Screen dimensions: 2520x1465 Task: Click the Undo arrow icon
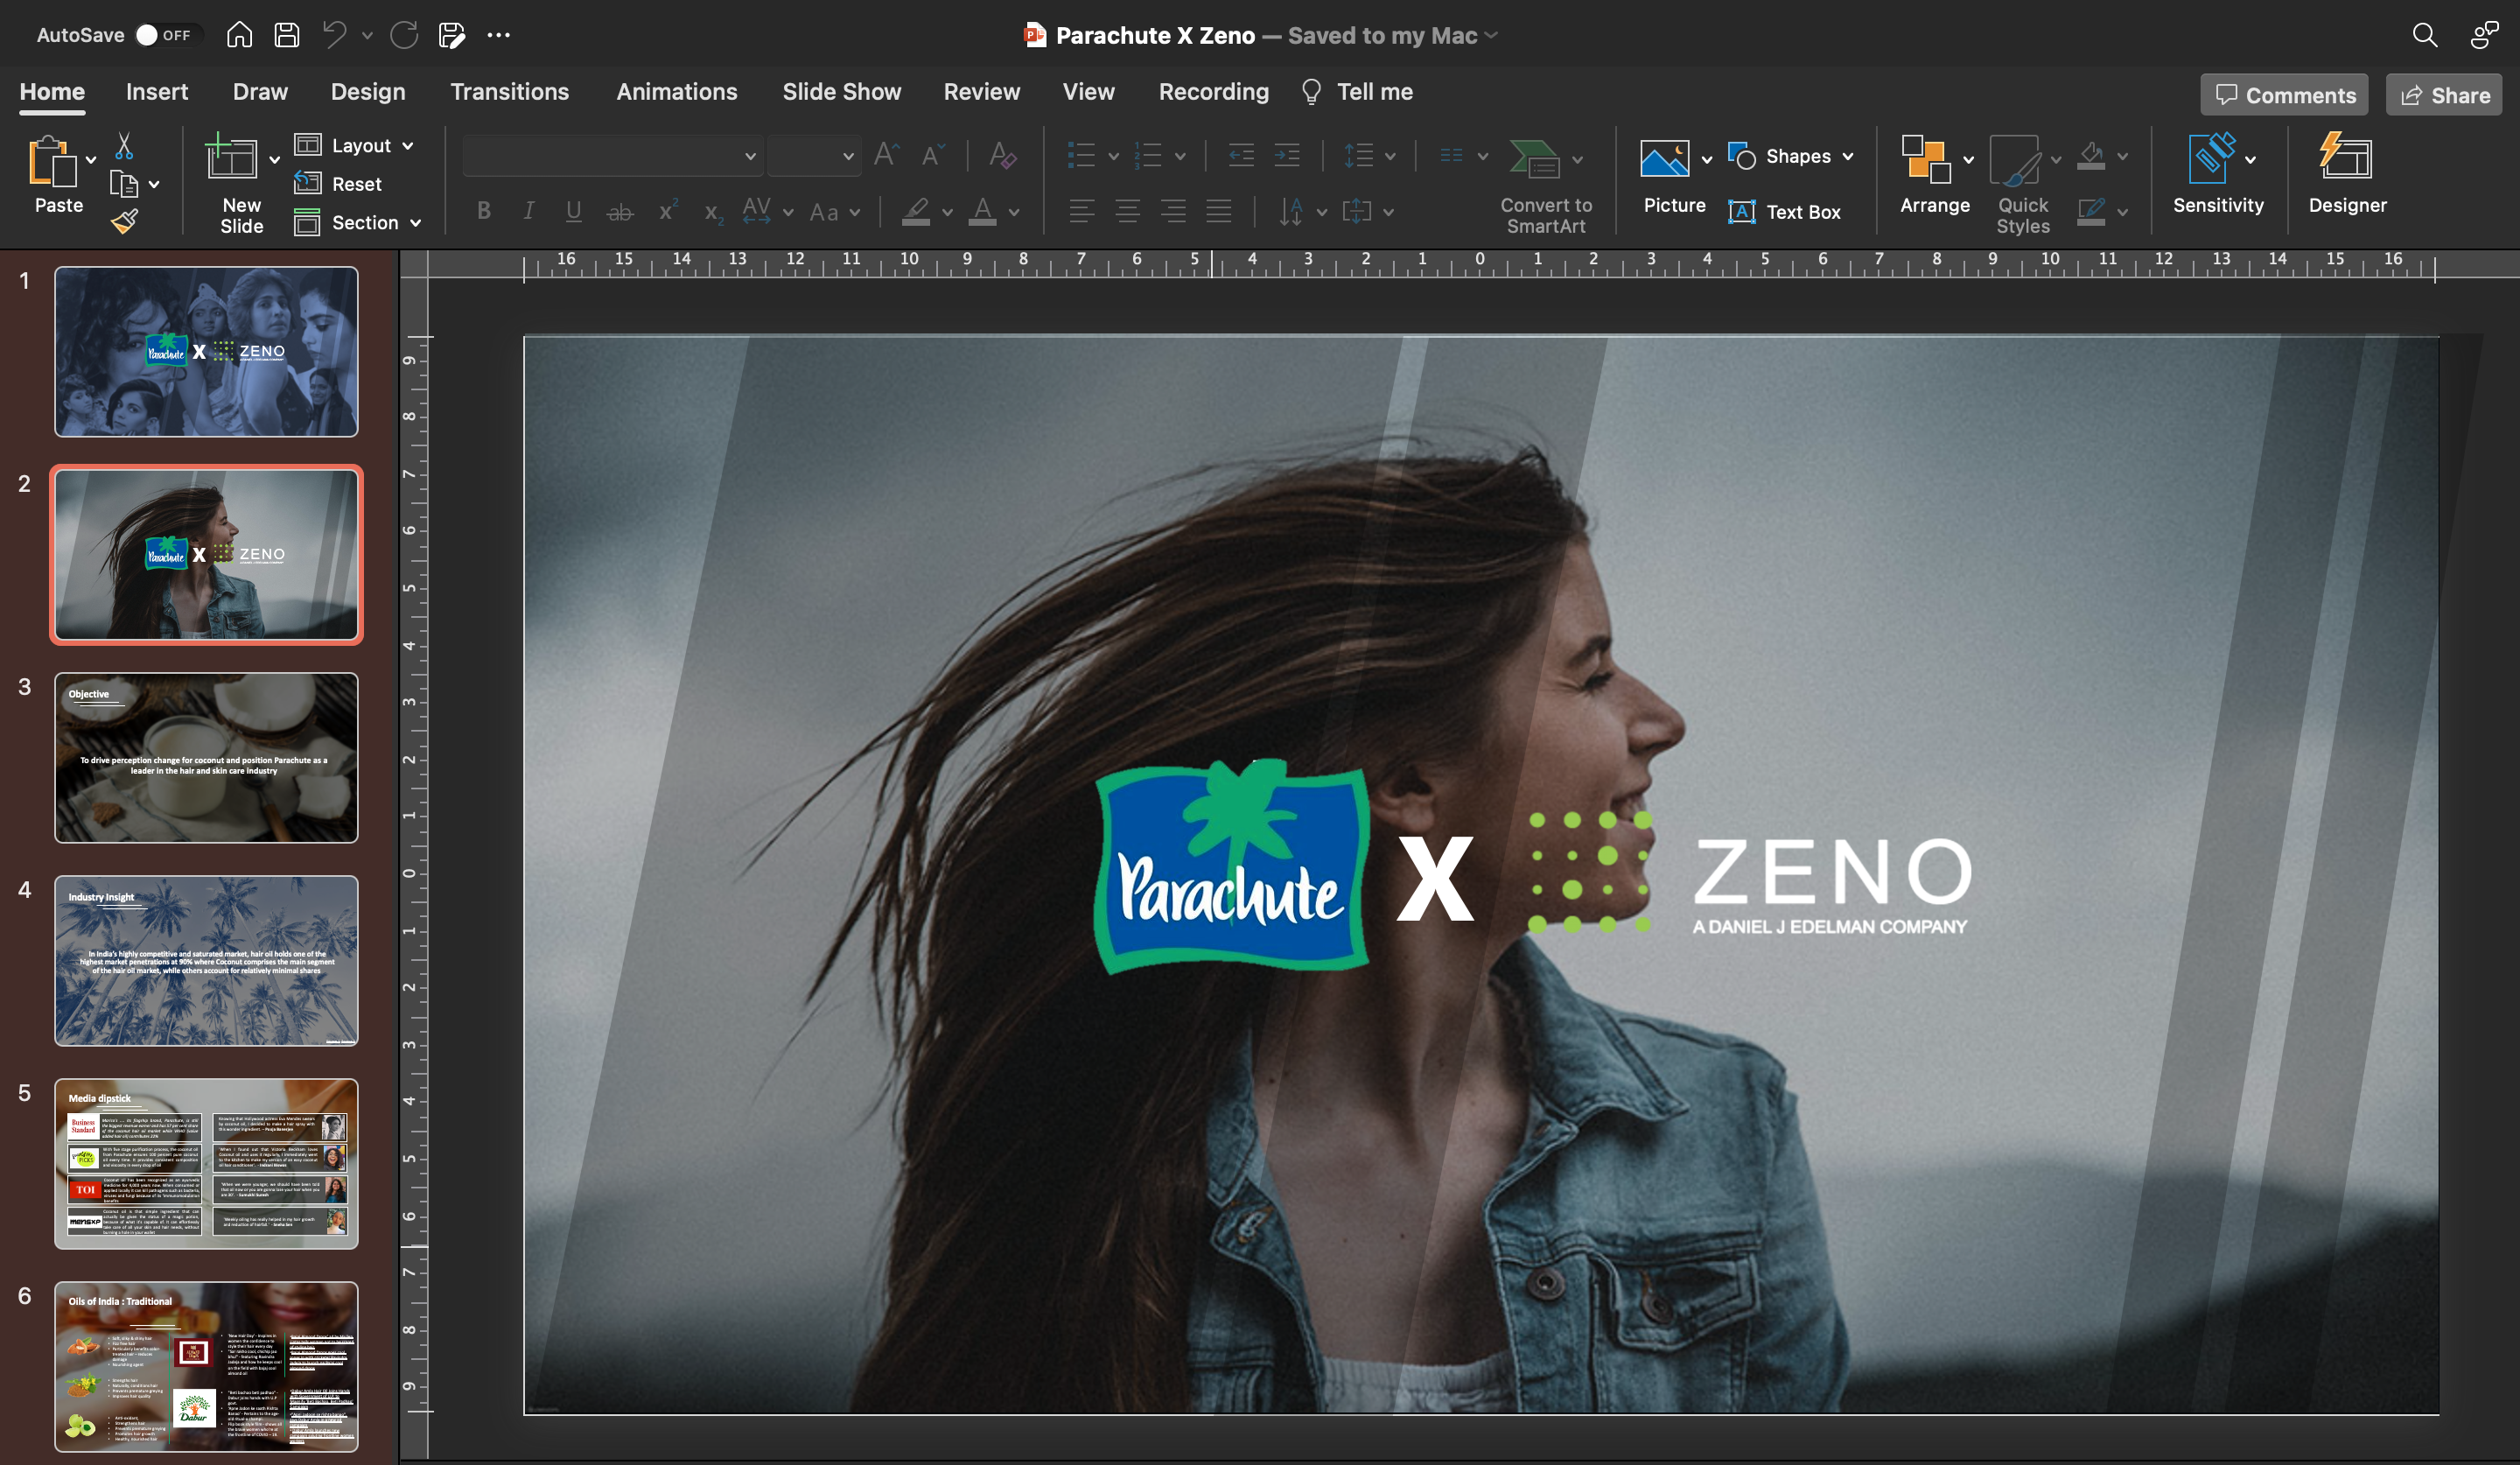[334, 35]
